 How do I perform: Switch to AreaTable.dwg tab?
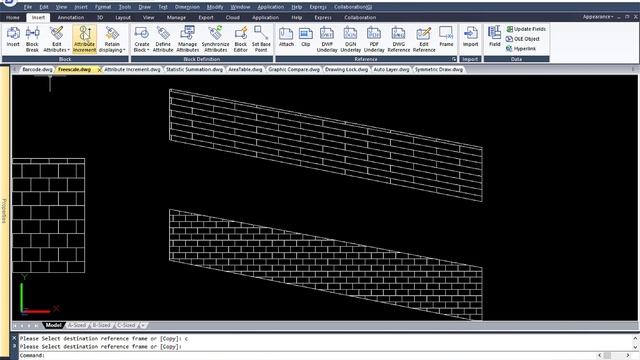click(x=245, y=69)
